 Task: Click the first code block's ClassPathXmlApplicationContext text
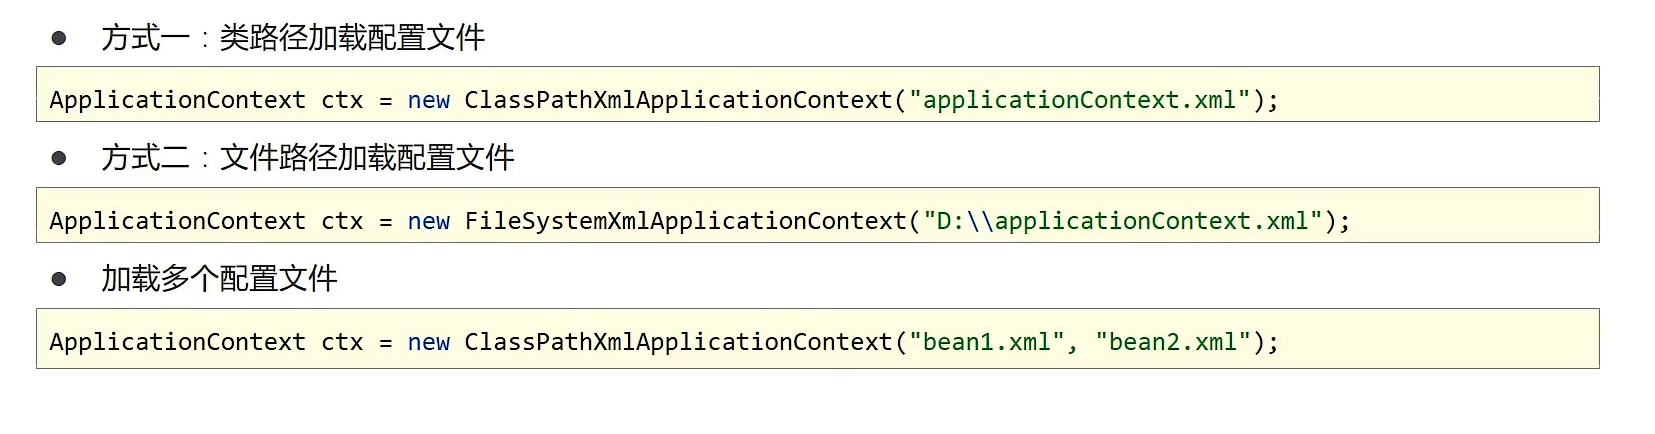678,100
